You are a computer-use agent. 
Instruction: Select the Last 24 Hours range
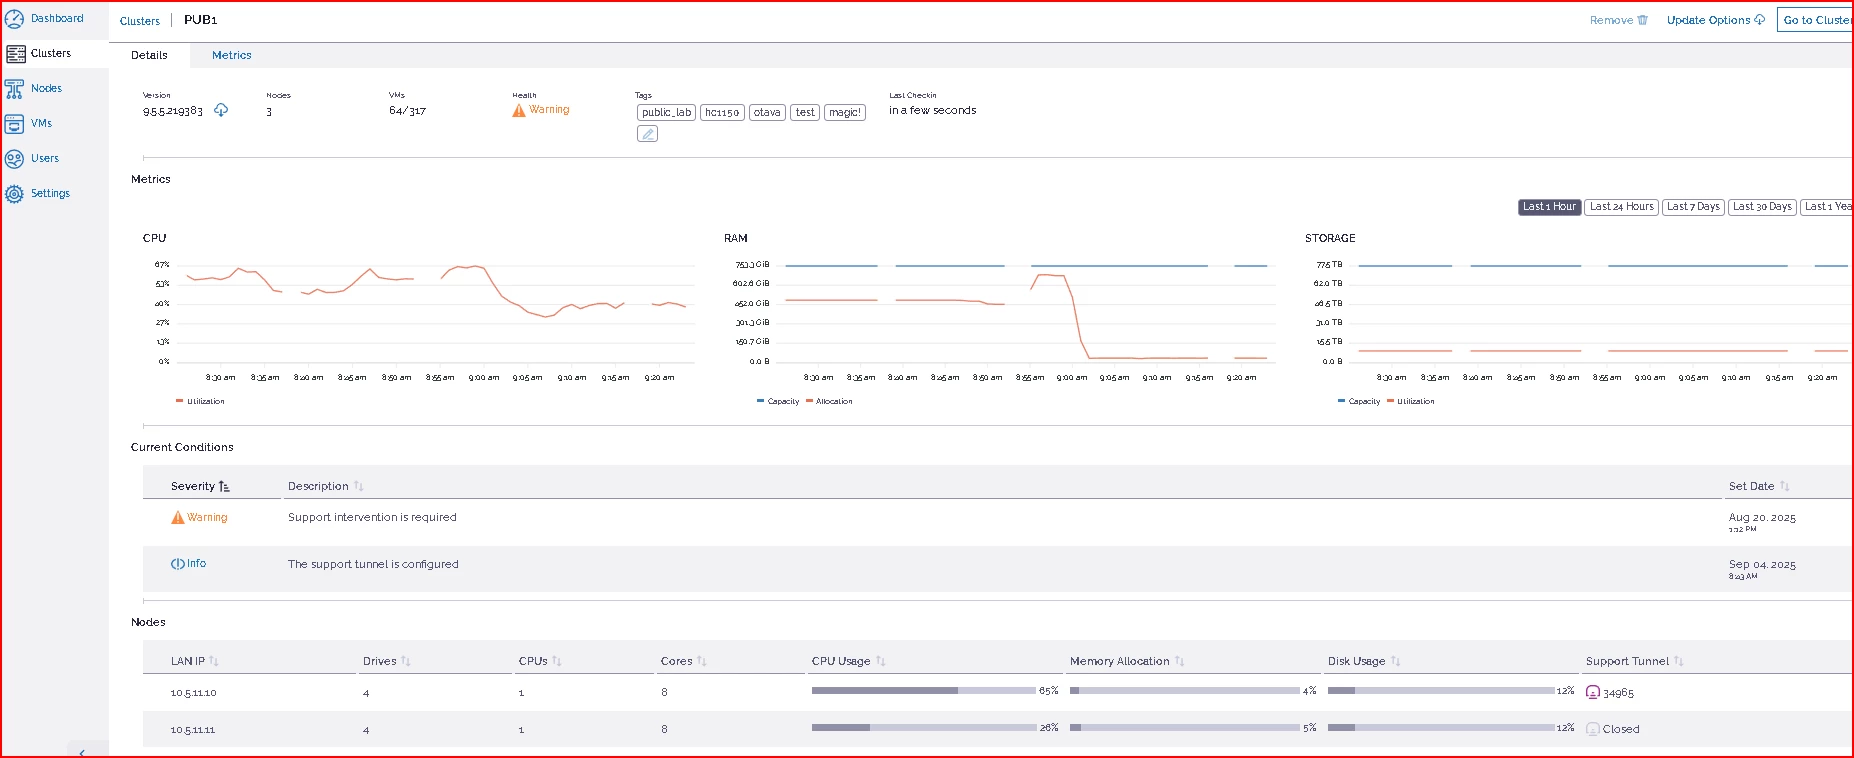[1622, 207]
